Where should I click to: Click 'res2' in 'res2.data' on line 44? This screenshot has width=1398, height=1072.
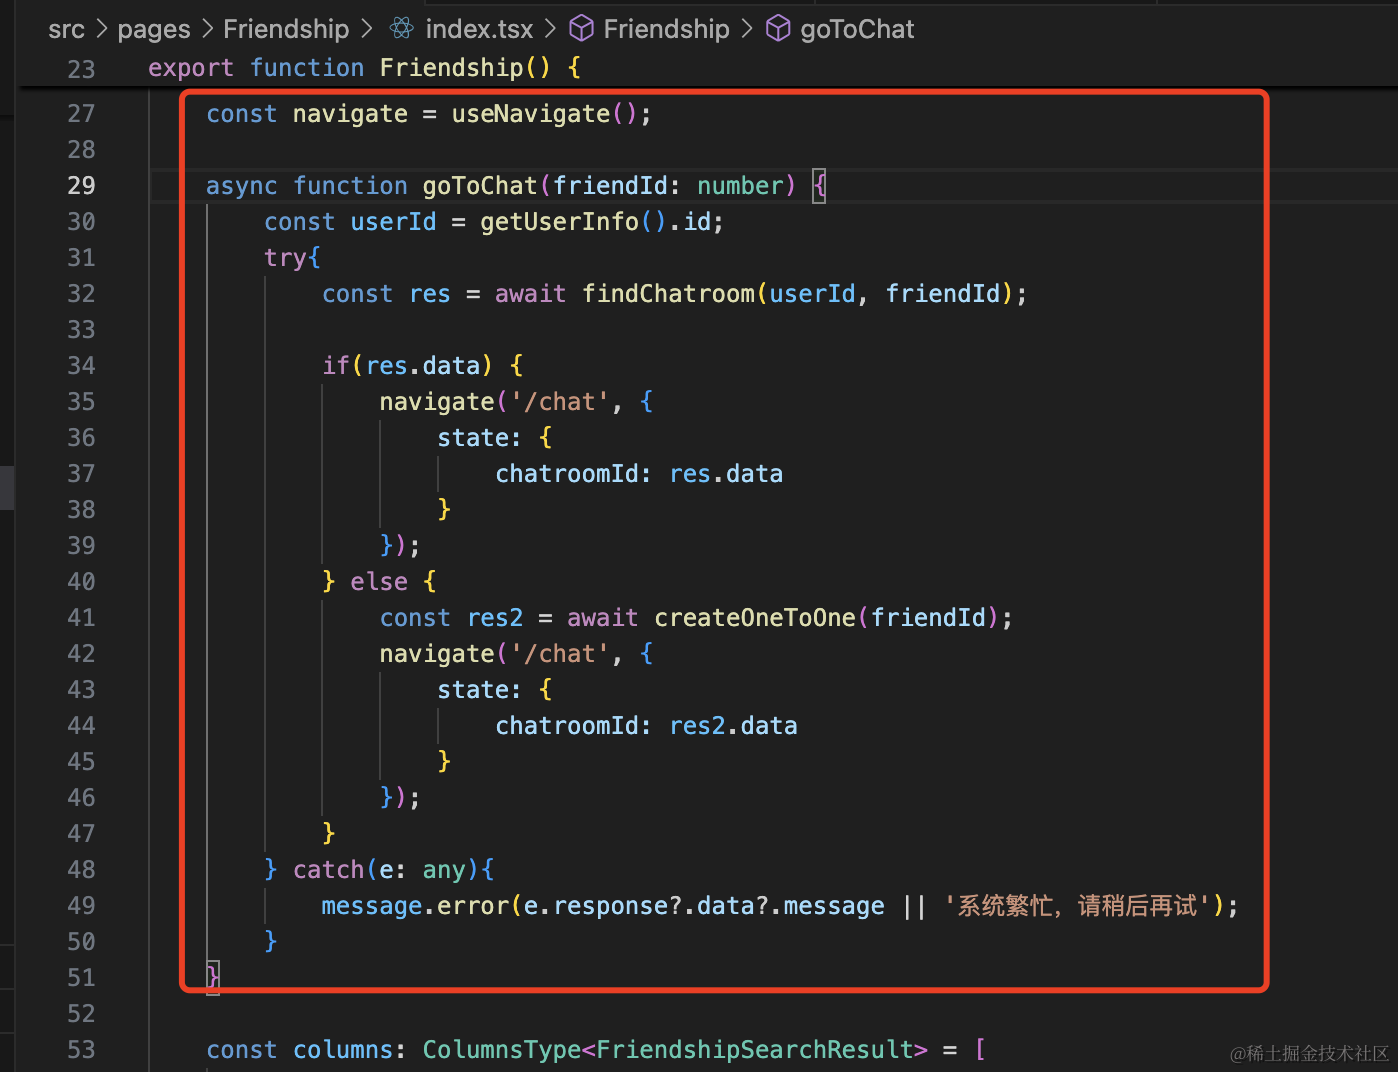point(697,726)
